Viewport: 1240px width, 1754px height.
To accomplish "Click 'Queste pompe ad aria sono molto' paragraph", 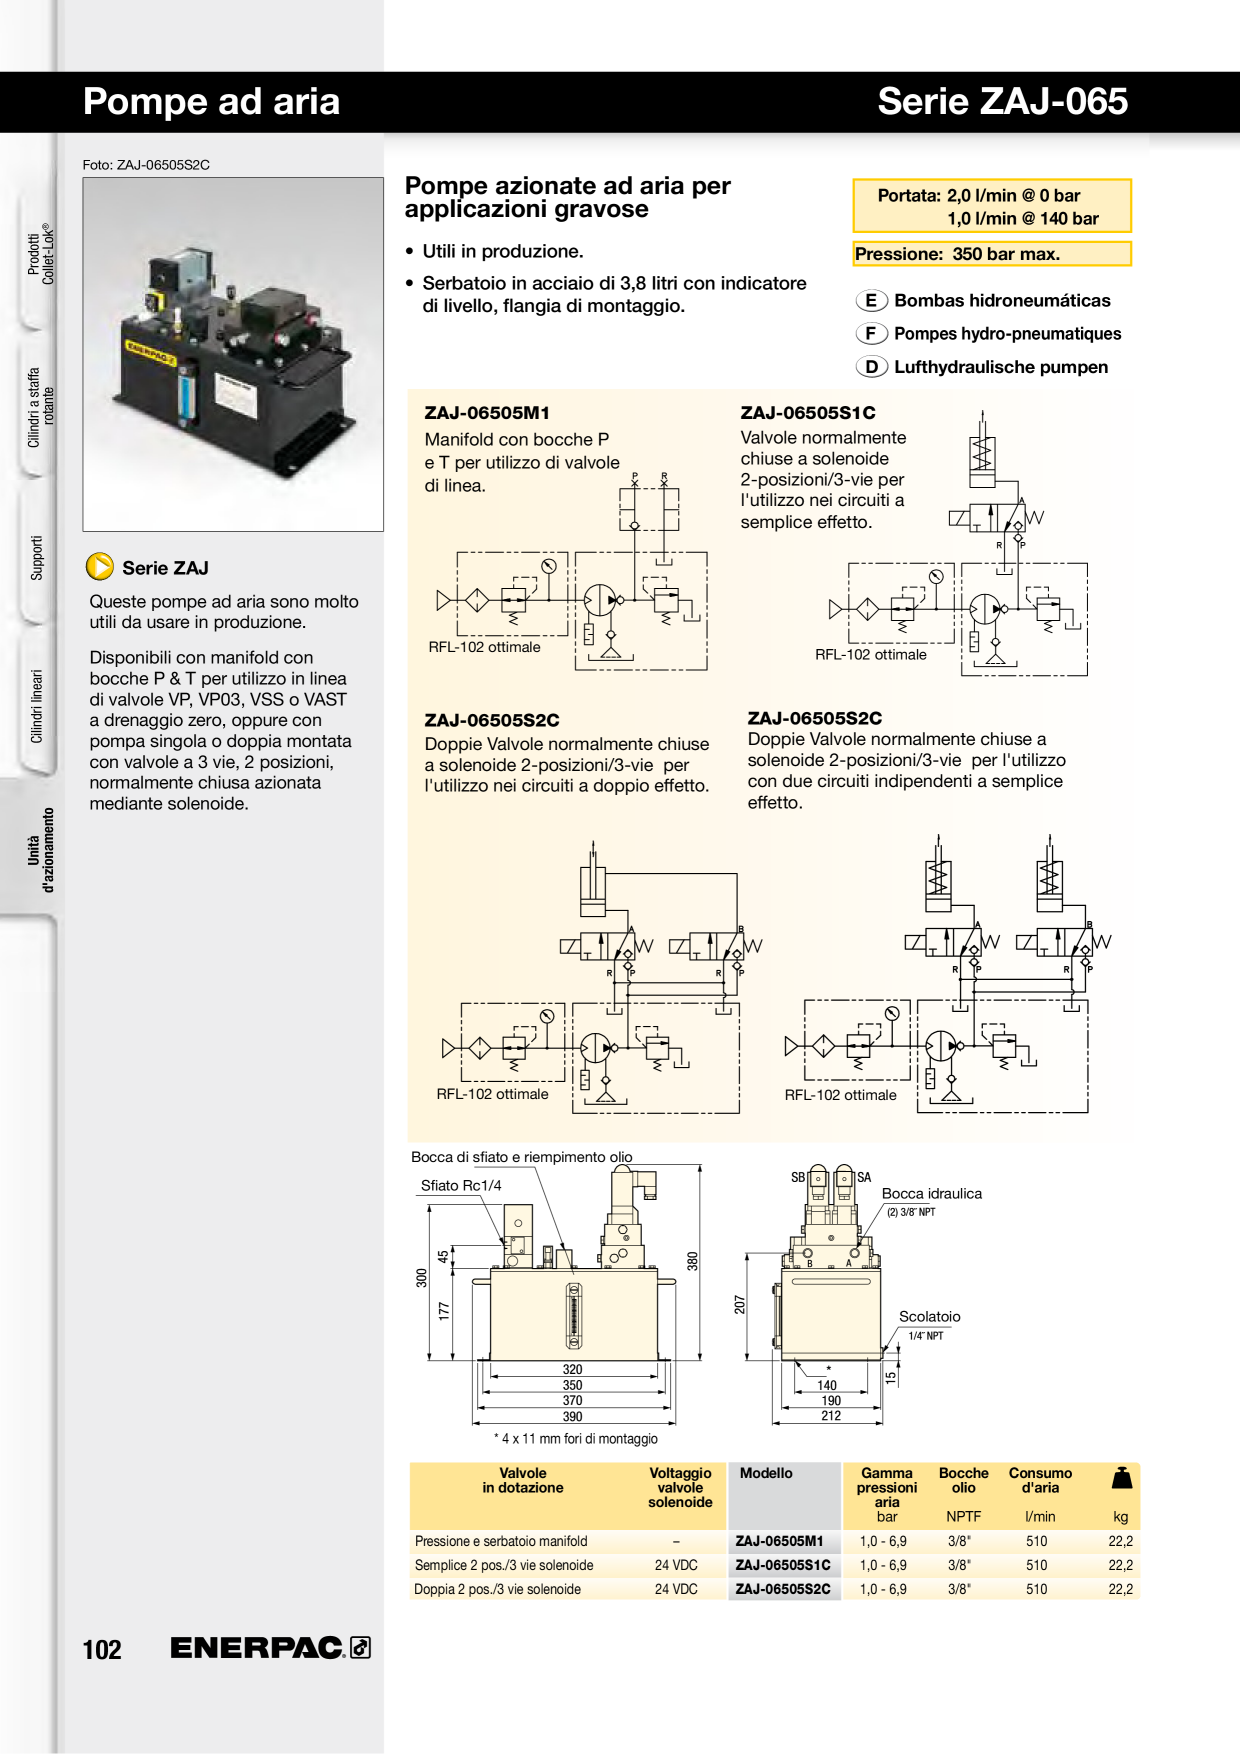I will tap(223, 611).
